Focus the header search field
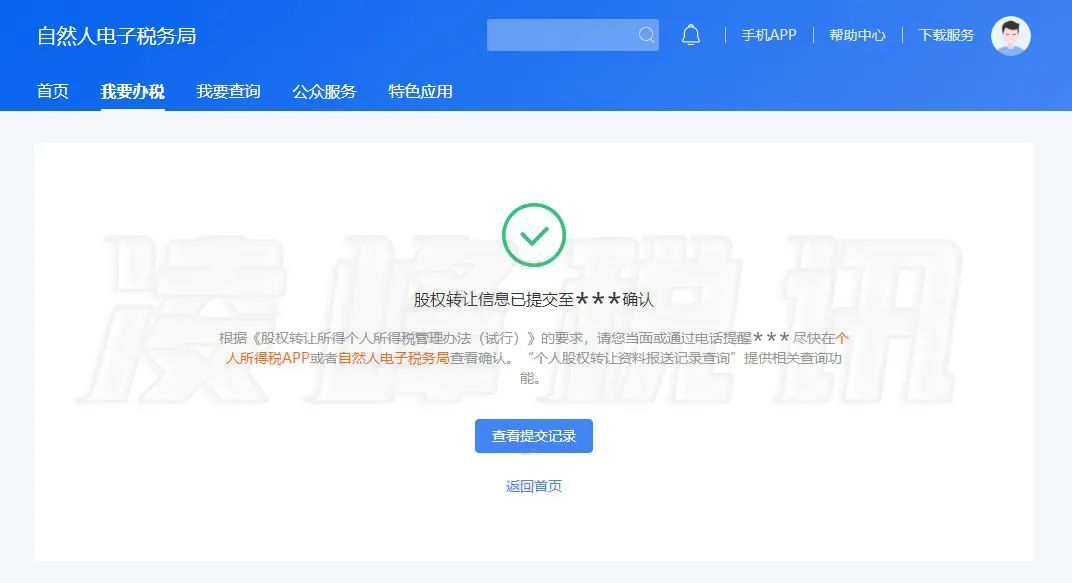 [x=572, y=35]
